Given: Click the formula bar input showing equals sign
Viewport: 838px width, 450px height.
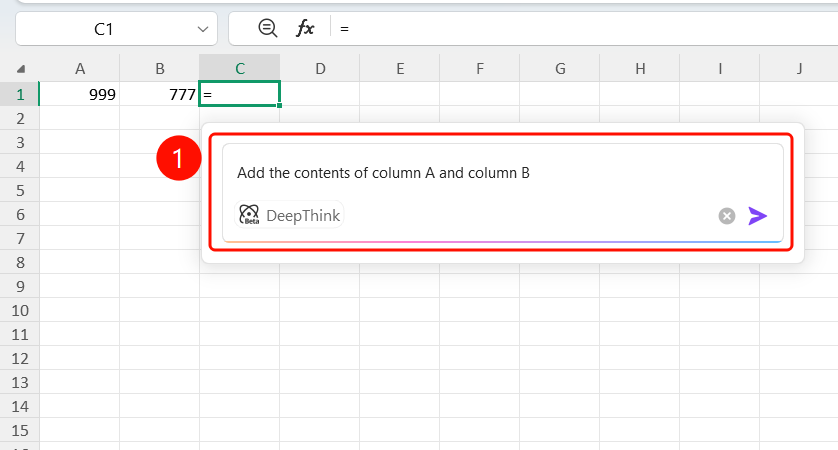Looking at the screenshot, I should (585, 29).
